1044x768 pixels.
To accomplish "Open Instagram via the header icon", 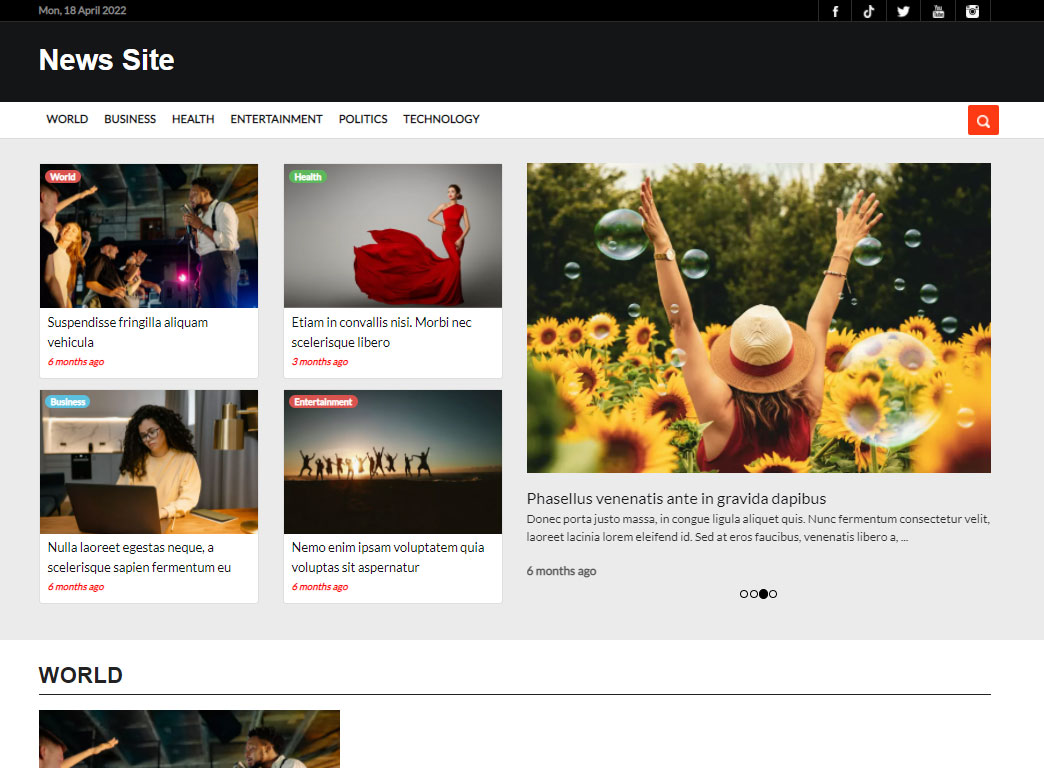I will point(972,11).
